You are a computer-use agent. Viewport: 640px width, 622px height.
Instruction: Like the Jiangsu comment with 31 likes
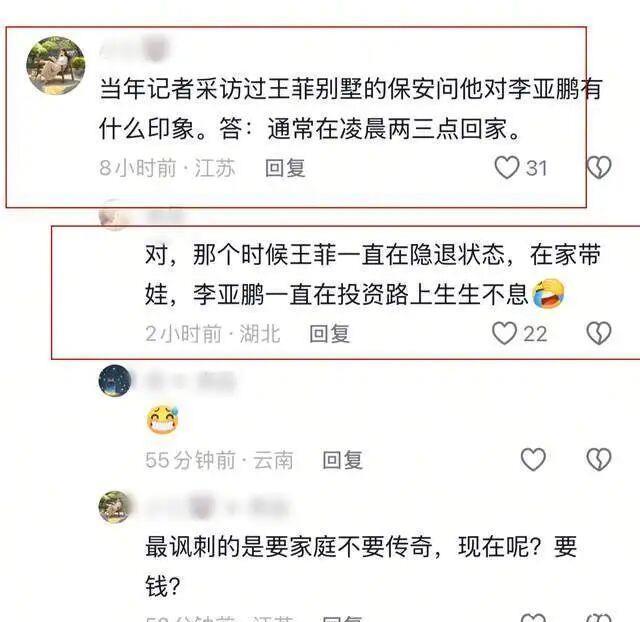point(507,167)
